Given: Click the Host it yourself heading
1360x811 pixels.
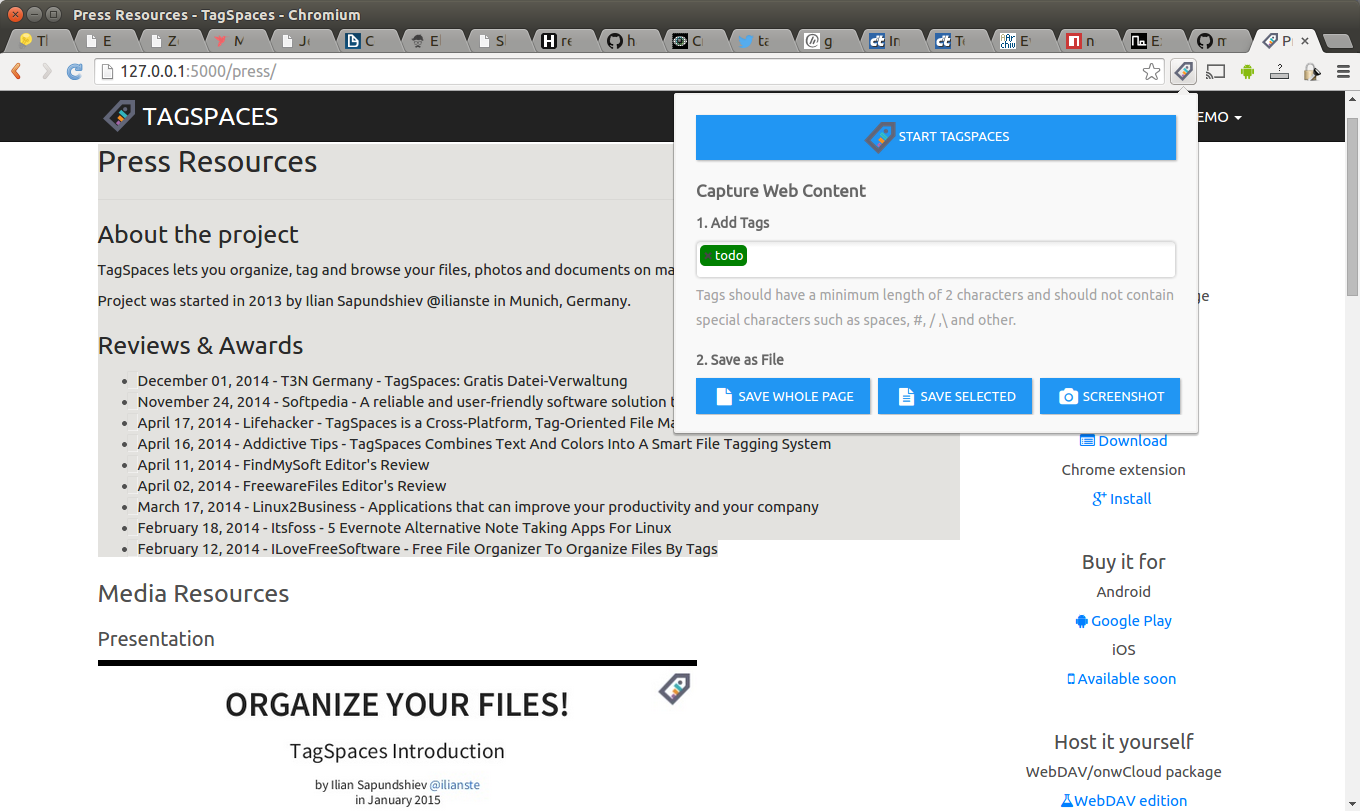Looking at the screenshot, I should [x=1123, y=742].
